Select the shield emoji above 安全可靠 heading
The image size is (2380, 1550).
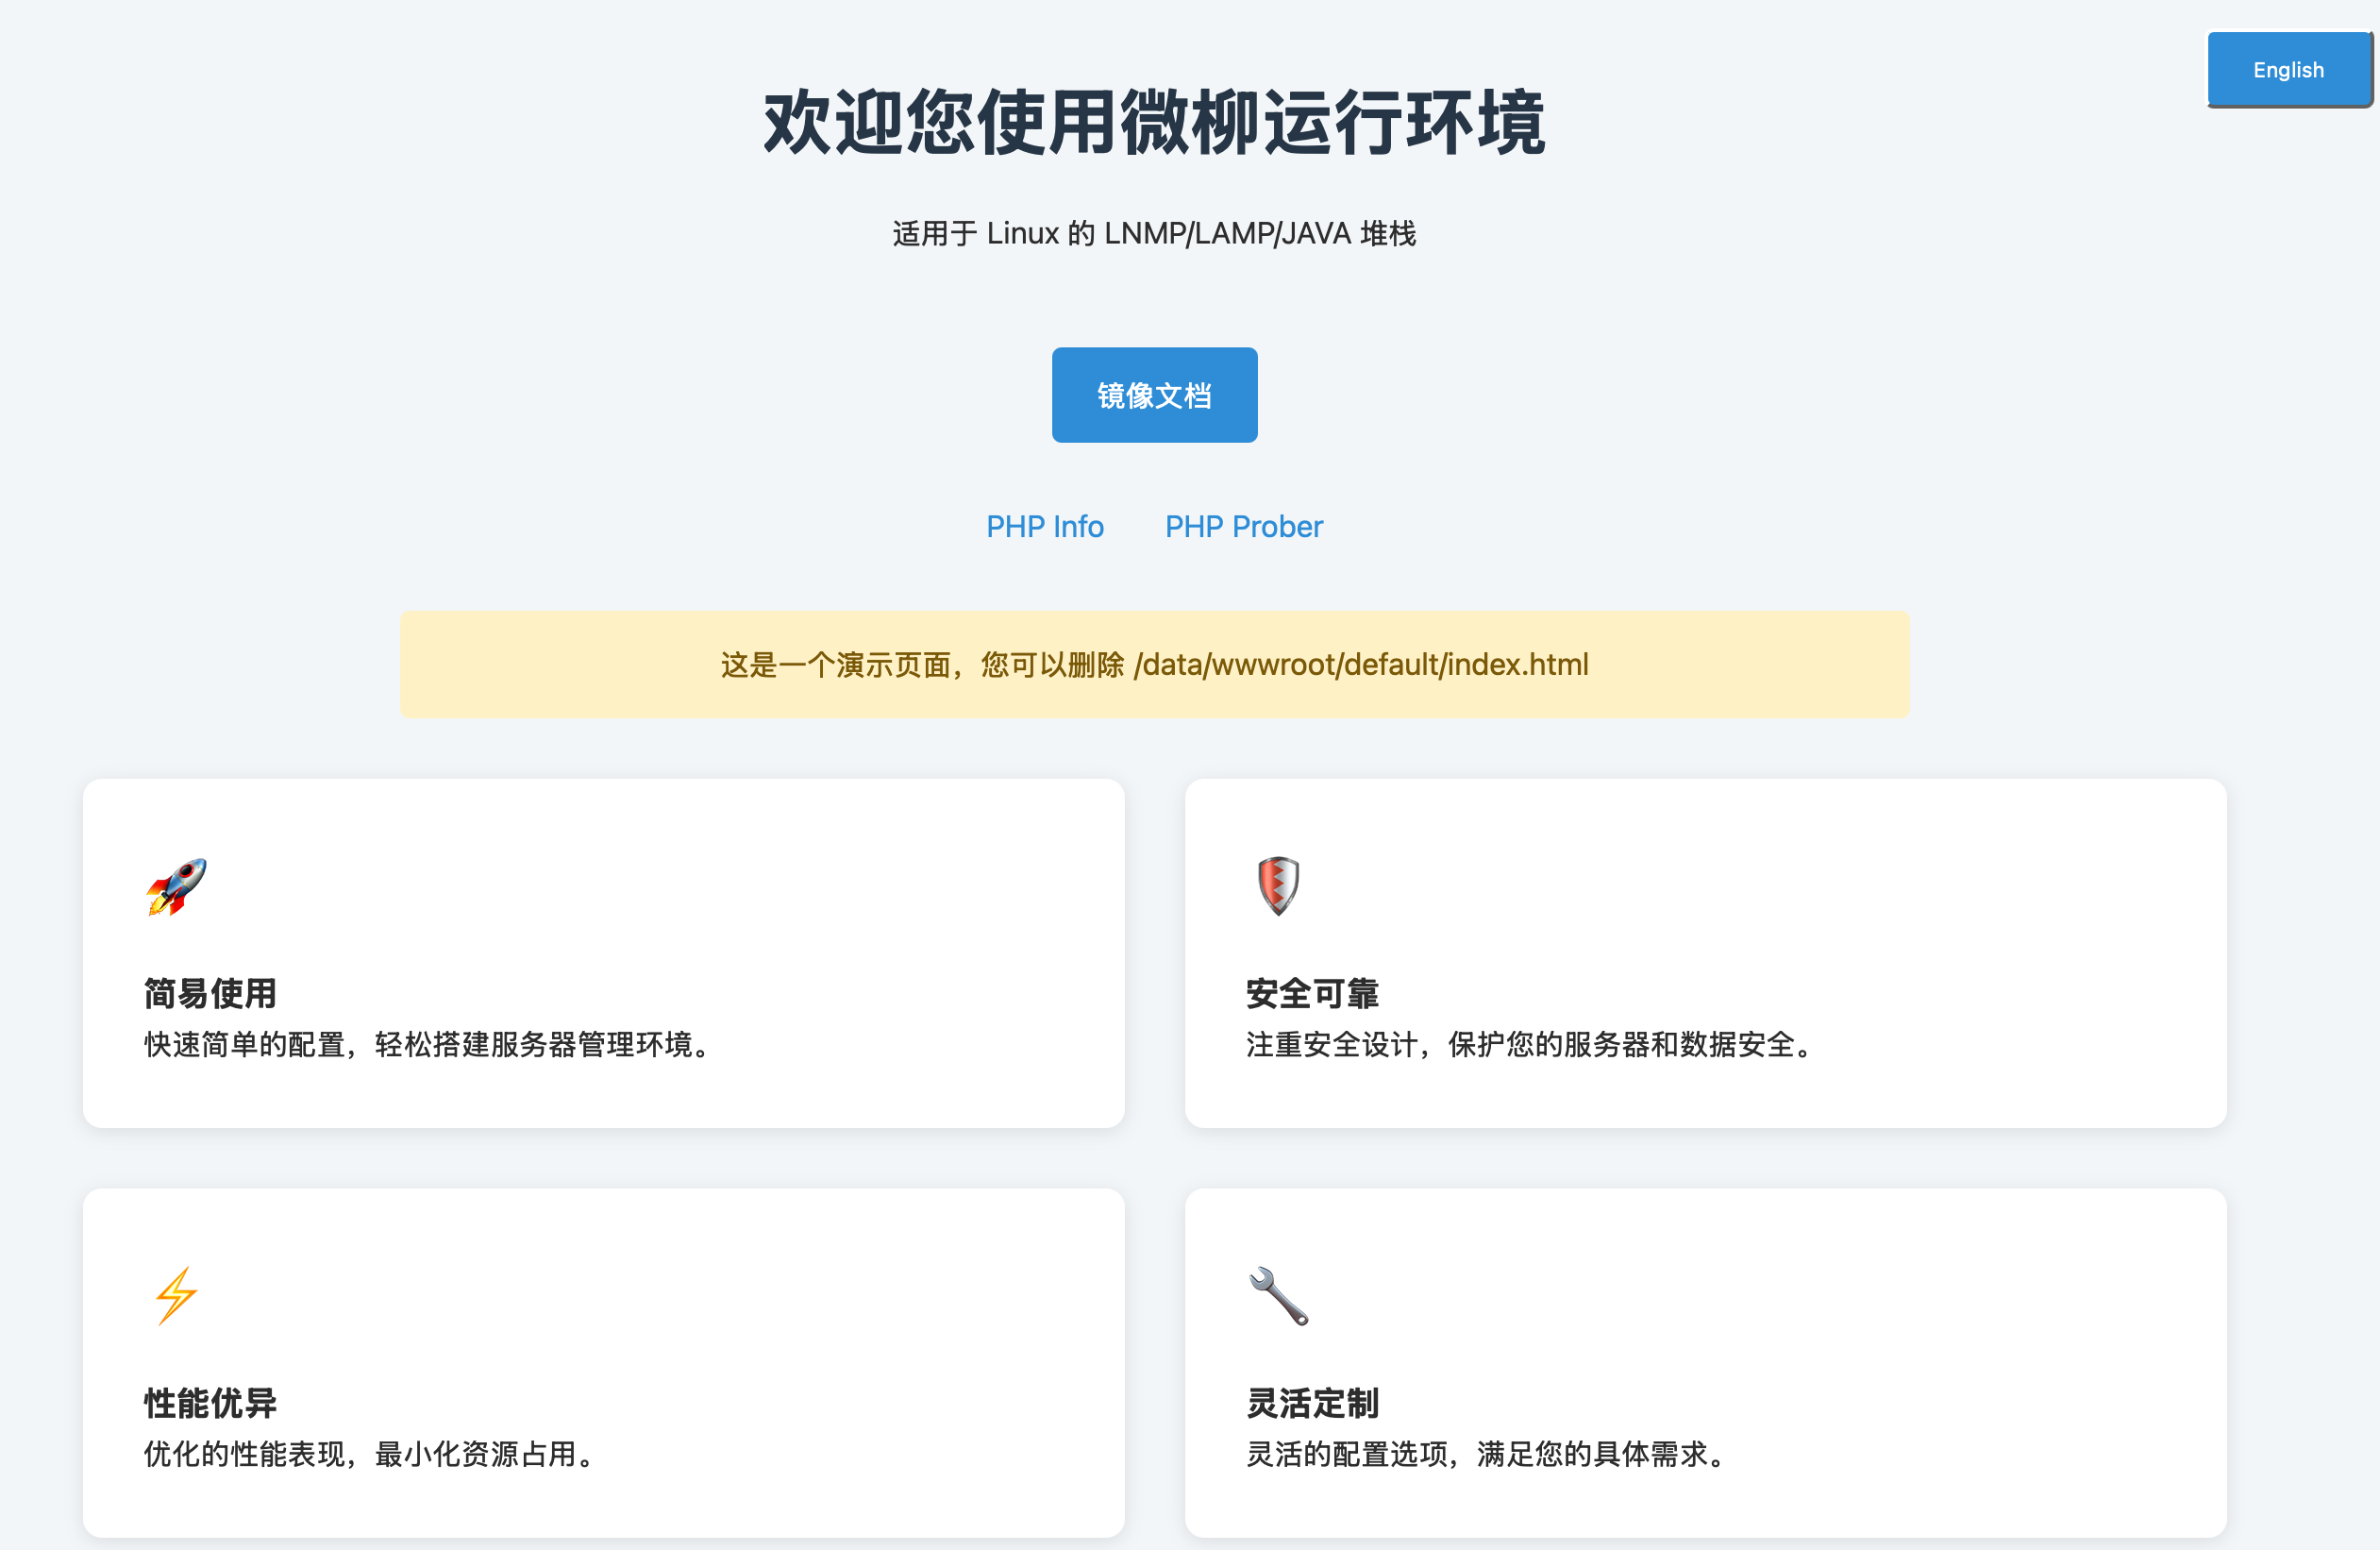pyautogui.click(x=1278, y=886)
